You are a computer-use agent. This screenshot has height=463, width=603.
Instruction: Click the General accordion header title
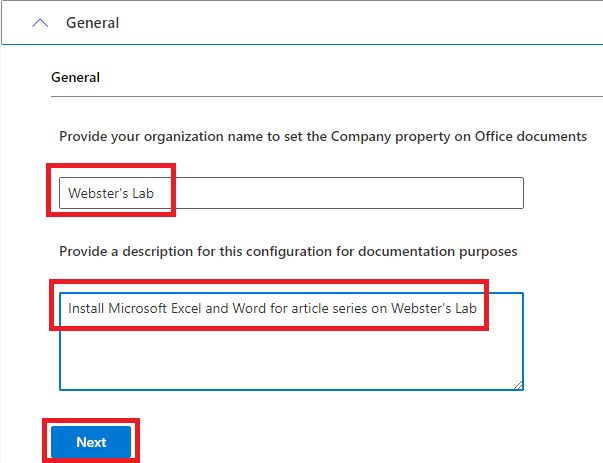[x=92, y=23]
